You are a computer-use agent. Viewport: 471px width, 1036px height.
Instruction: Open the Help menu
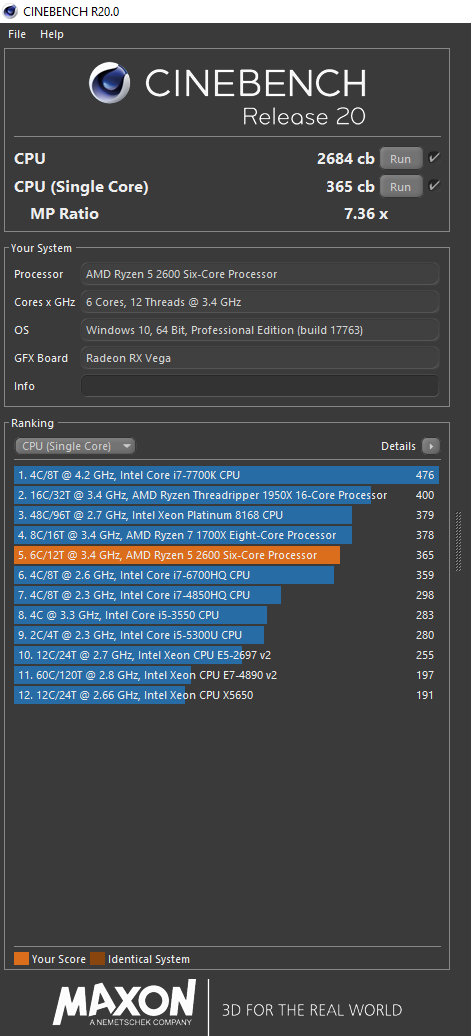(x=52, y=34)
